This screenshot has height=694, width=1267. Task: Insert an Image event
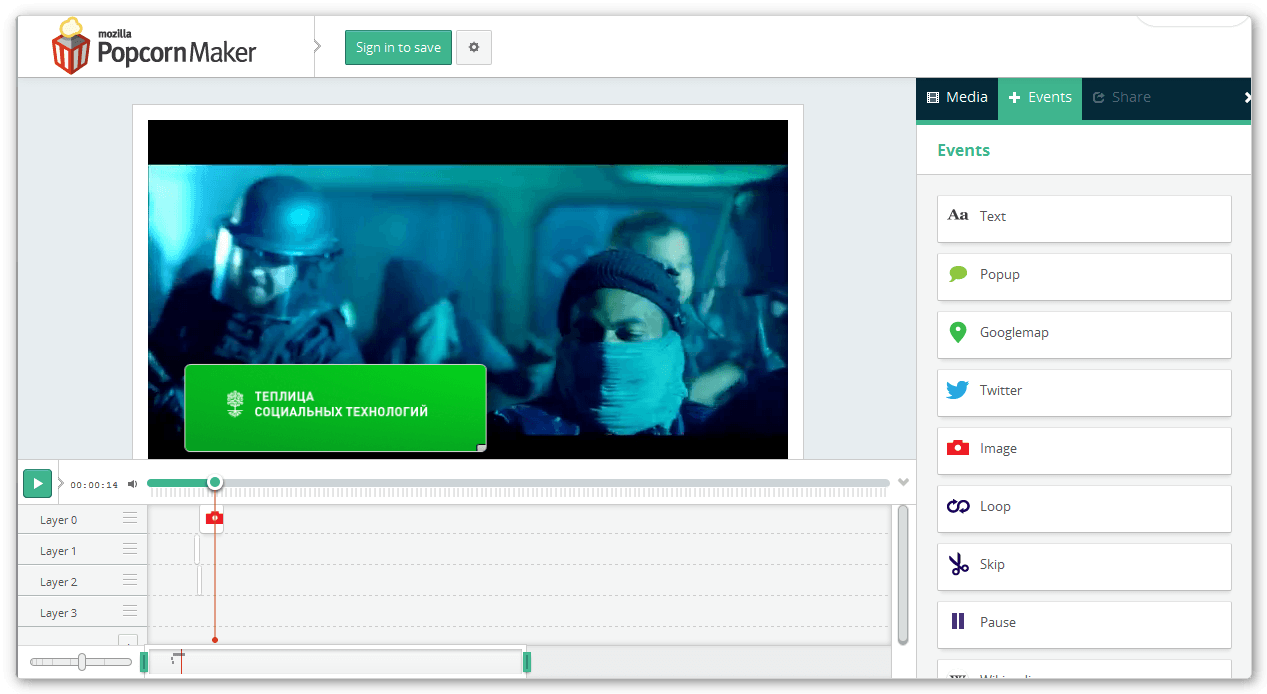[x=1083, y=449]
